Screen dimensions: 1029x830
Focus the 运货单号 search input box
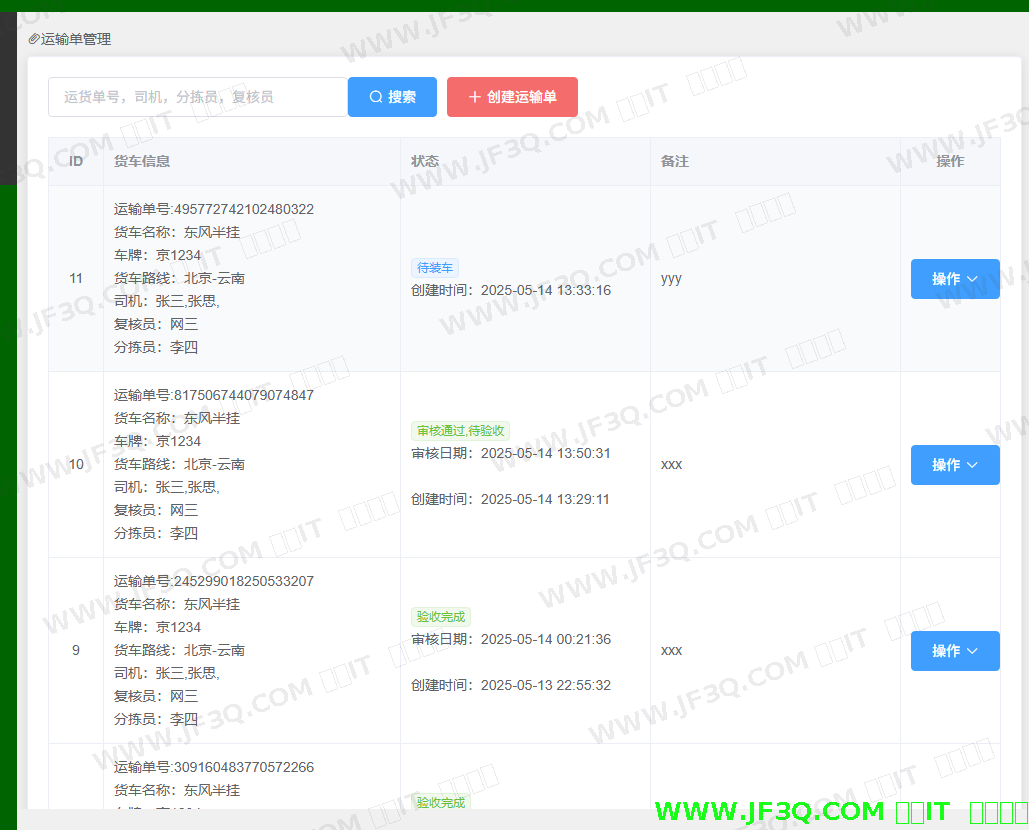pos(198,97)
